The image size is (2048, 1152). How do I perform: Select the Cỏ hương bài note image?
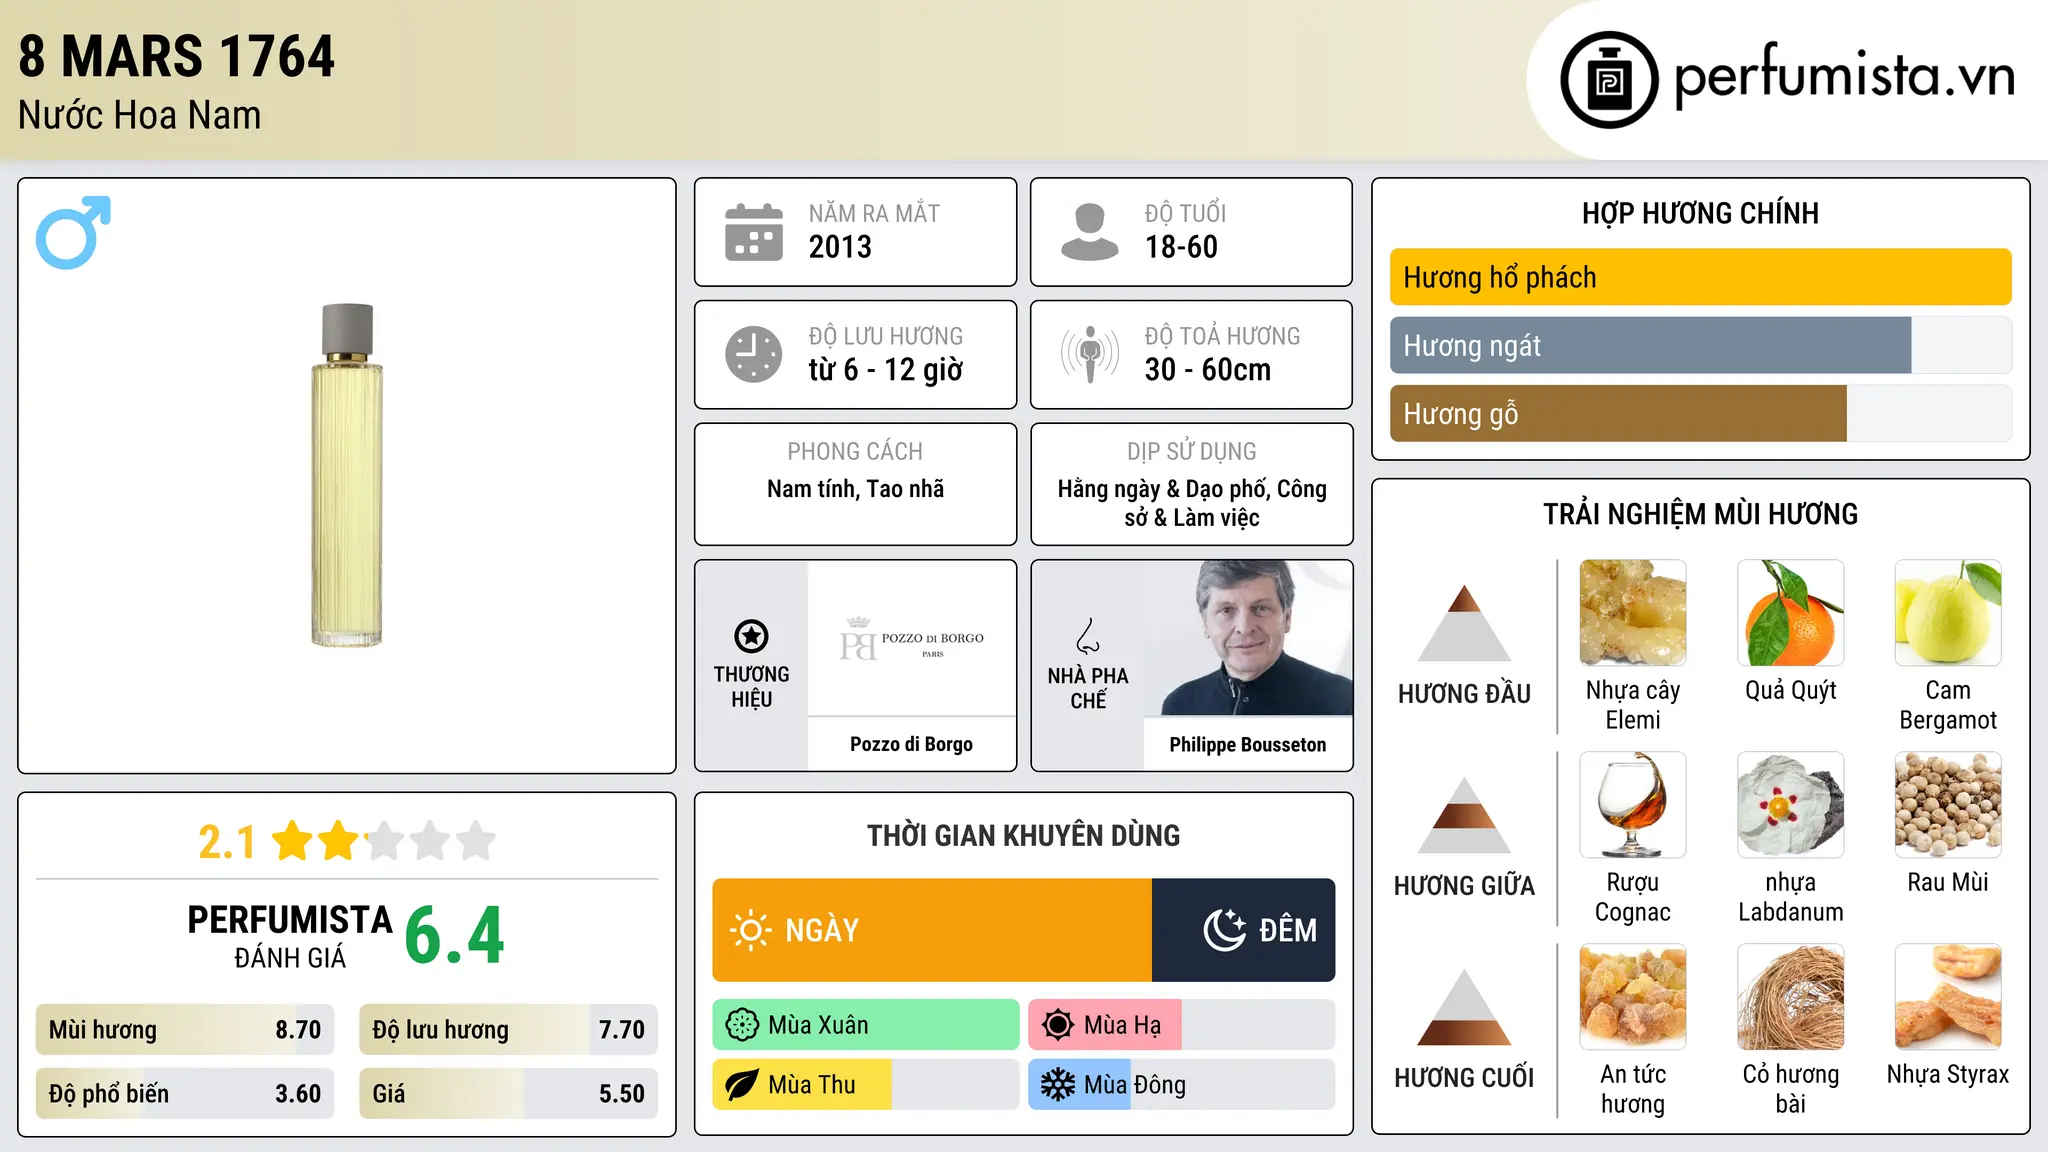(x=1791, y=997)
